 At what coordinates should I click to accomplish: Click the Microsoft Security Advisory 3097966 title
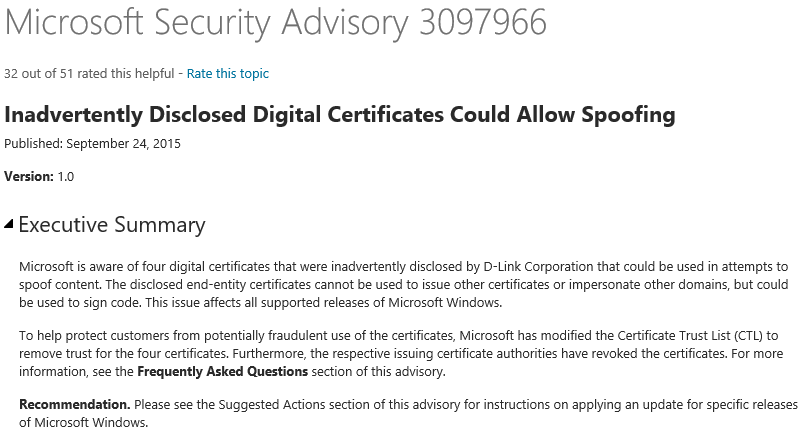(x=275, y=22)
